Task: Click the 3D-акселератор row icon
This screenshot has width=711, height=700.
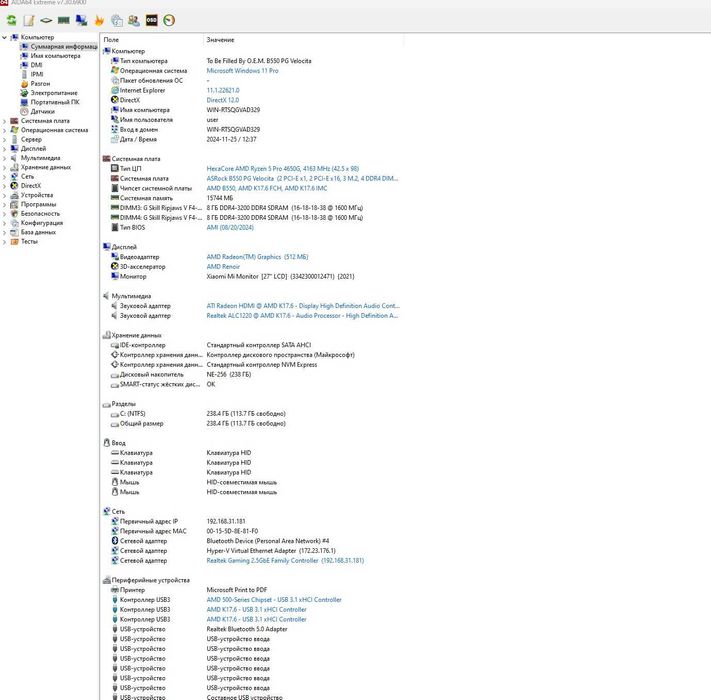Action: tap(115, 266)
